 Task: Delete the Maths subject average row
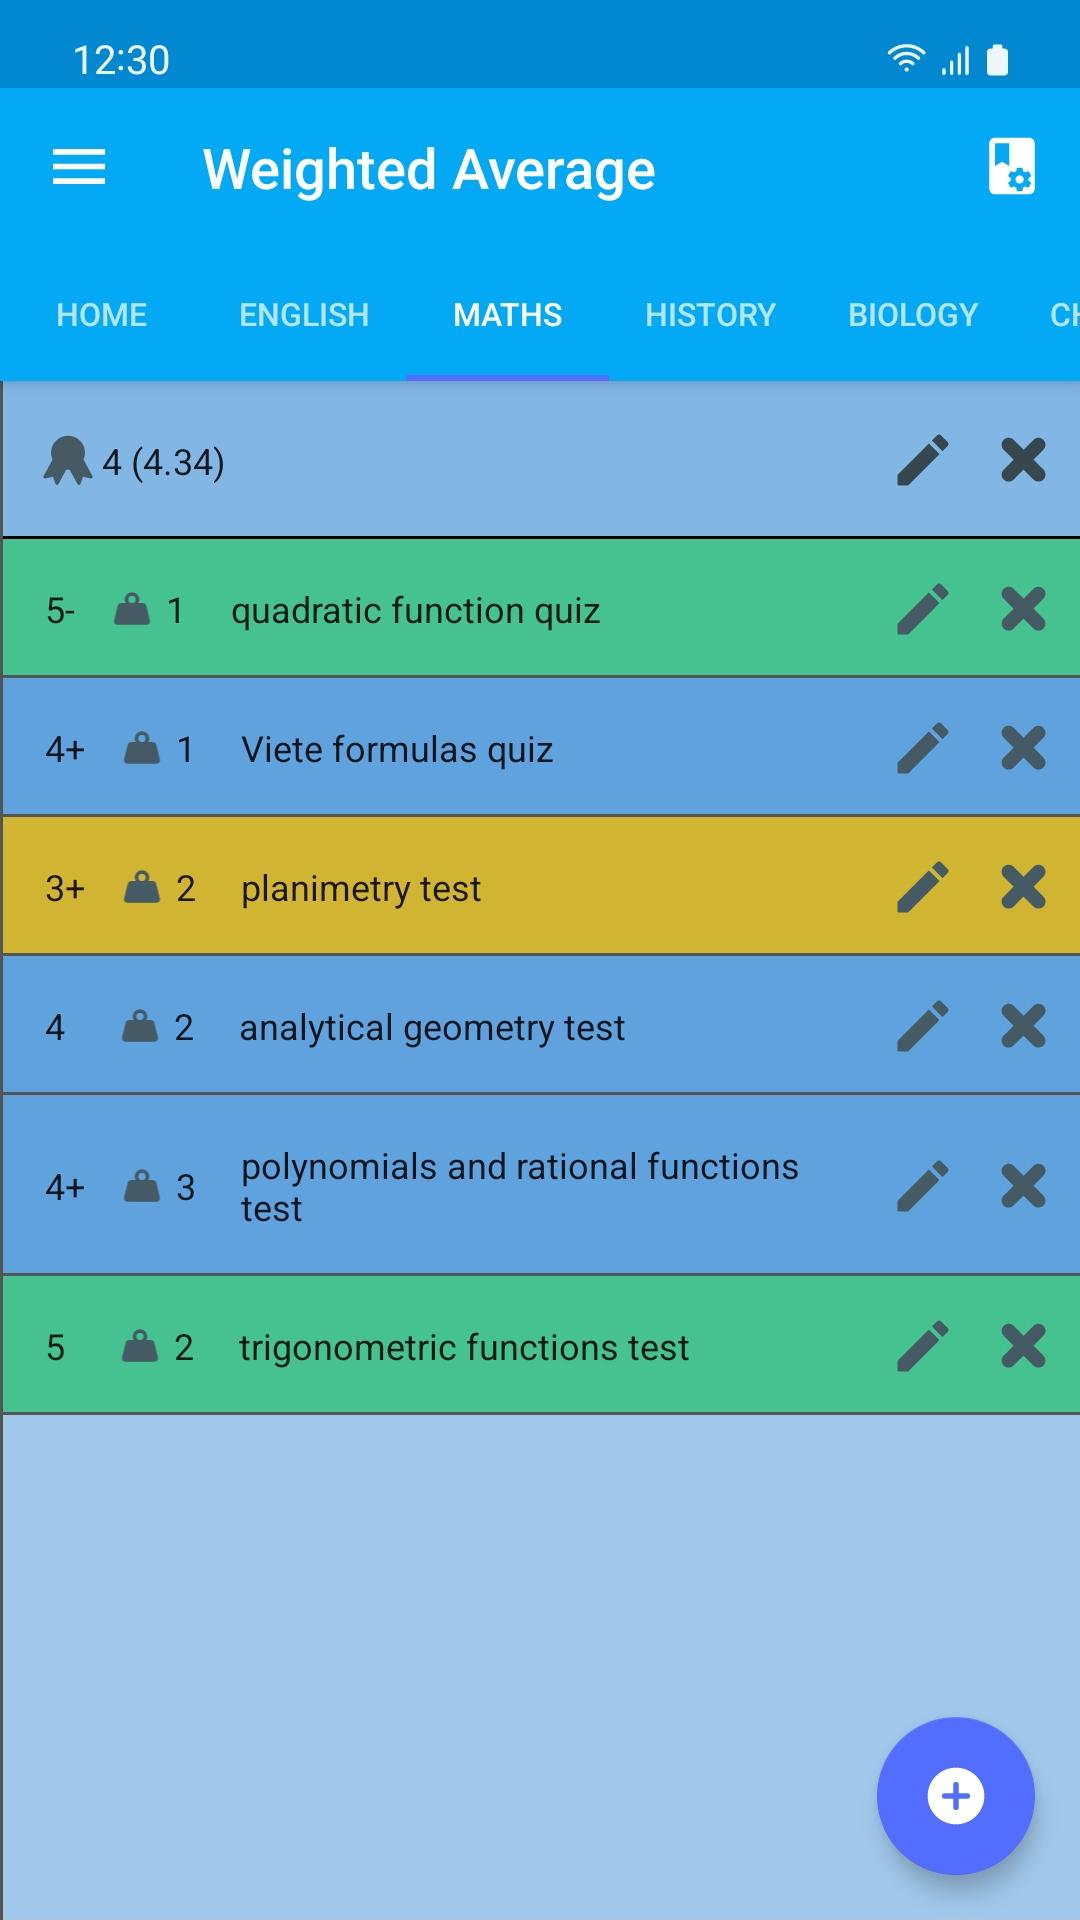tap(1023, 460)
